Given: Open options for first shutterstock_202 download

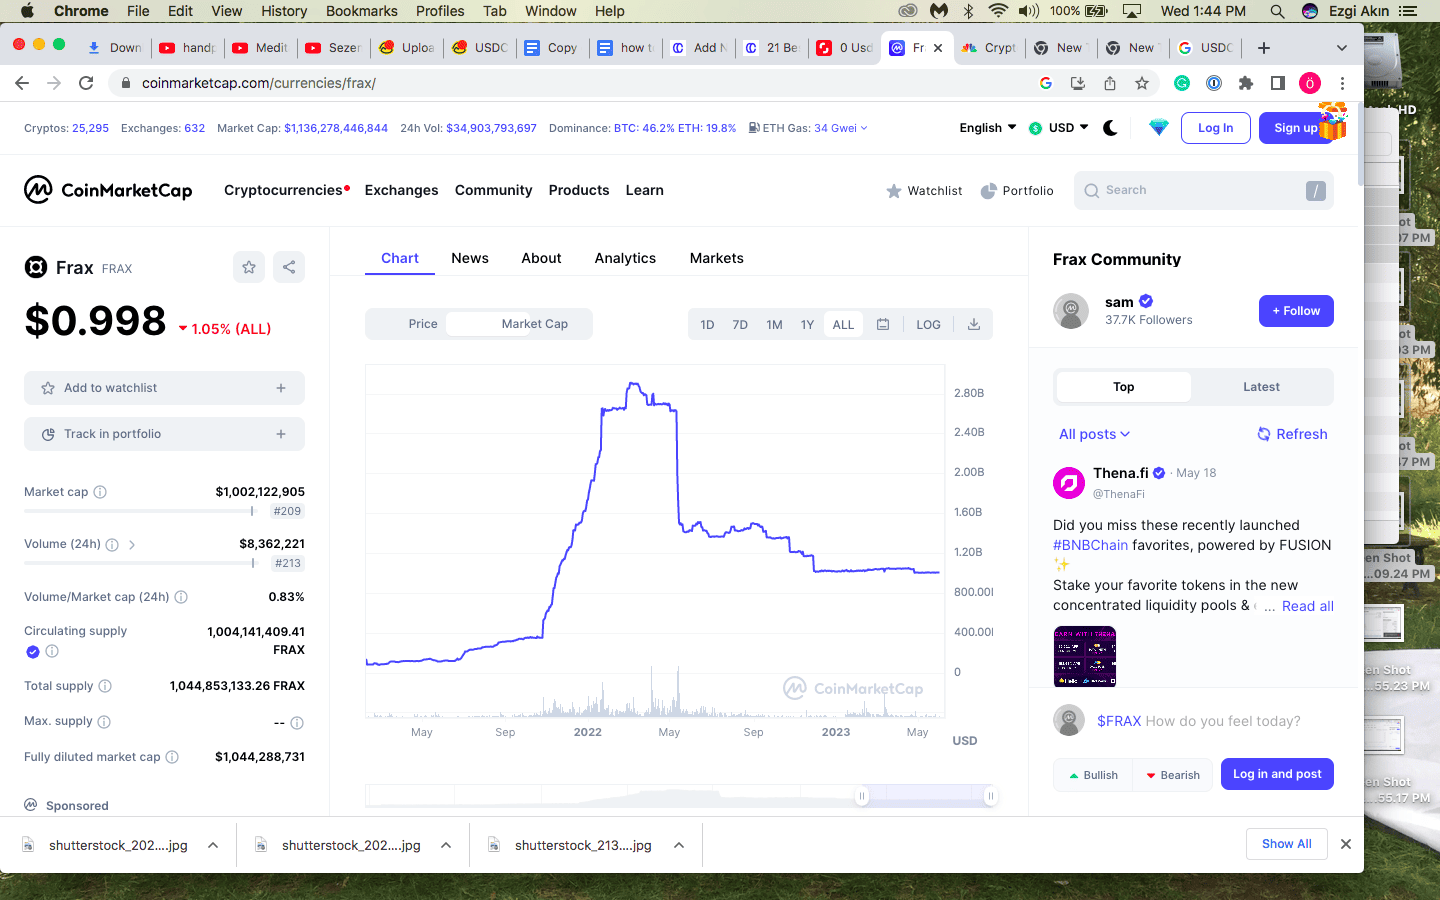Looking at the screenshot, I should (x=213, y=845).
